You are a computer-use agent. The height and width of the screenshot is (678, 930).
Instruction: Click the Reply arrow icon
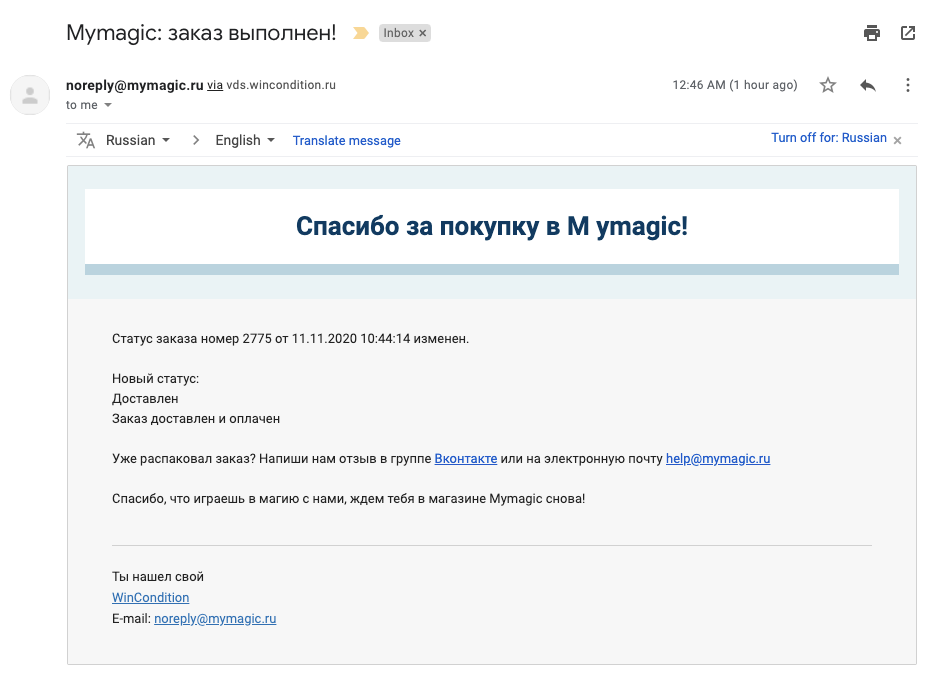868,85
